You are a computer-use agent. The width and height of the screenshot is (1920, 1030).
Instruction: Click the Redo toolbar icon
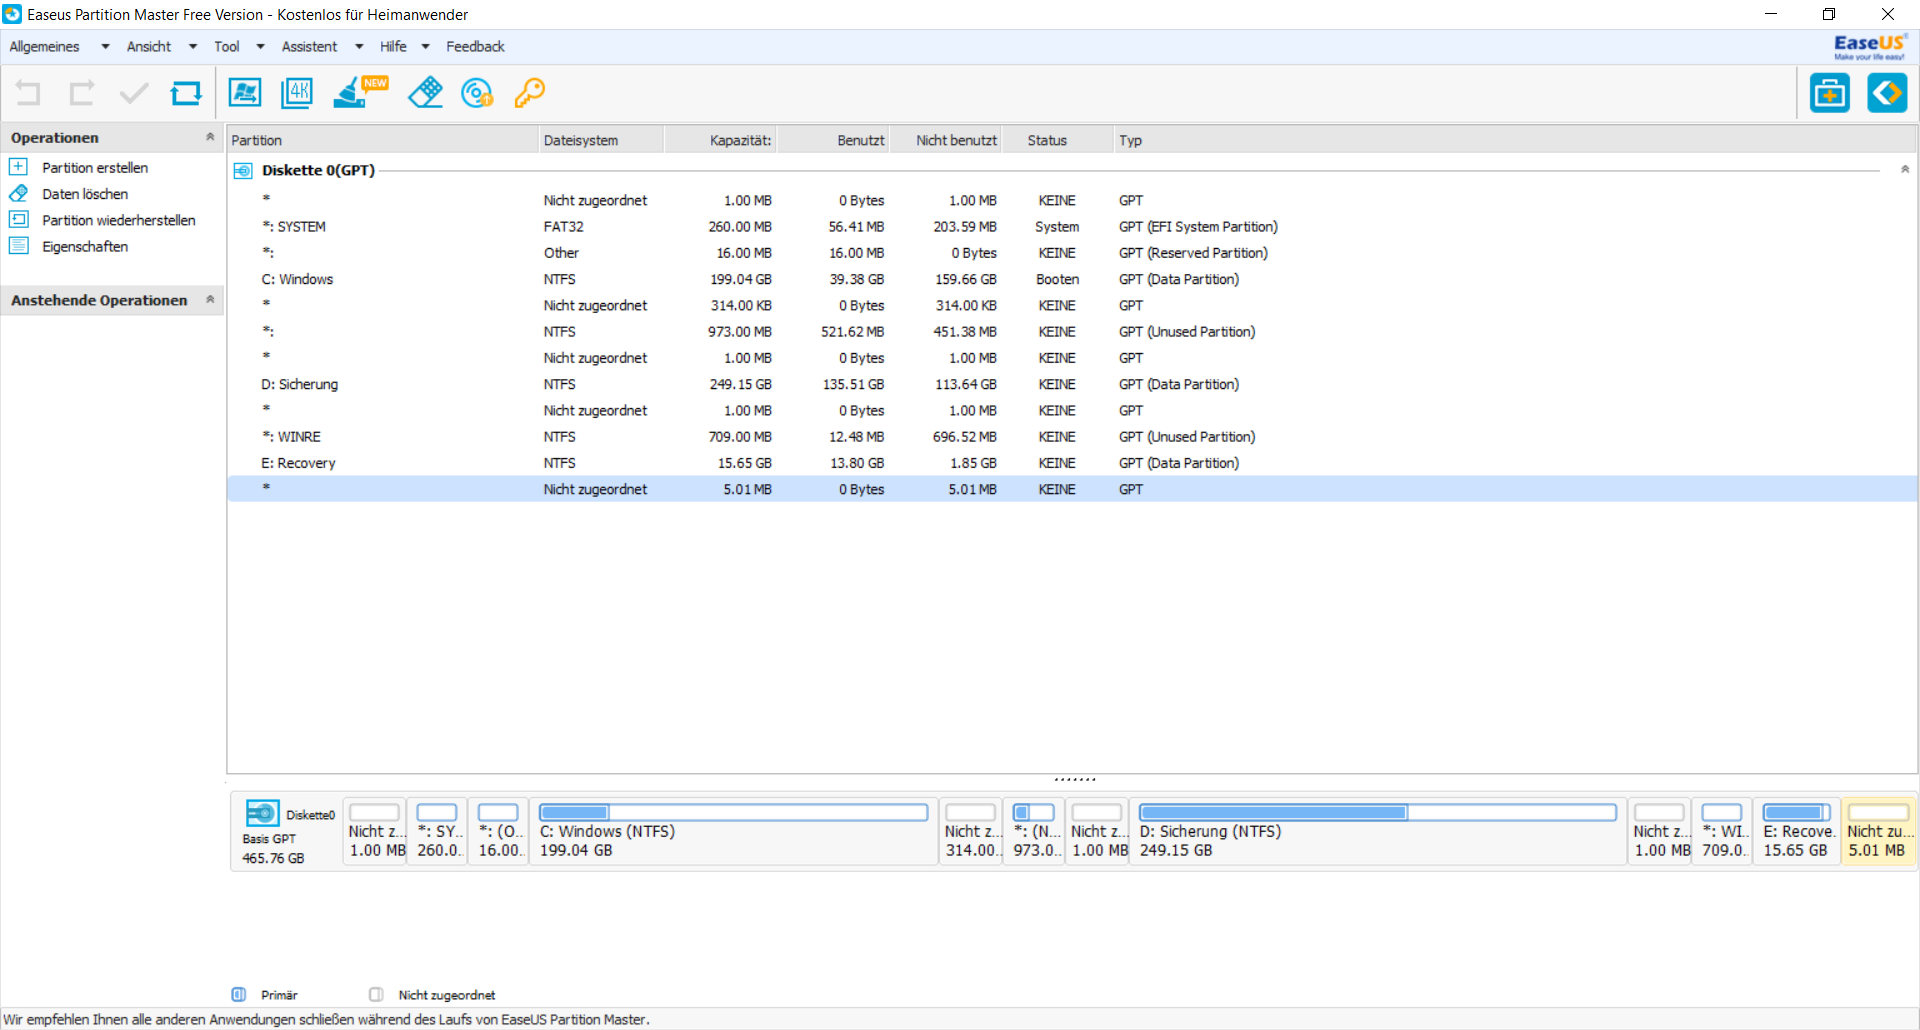pyautogui.click(x=81, y=93)
